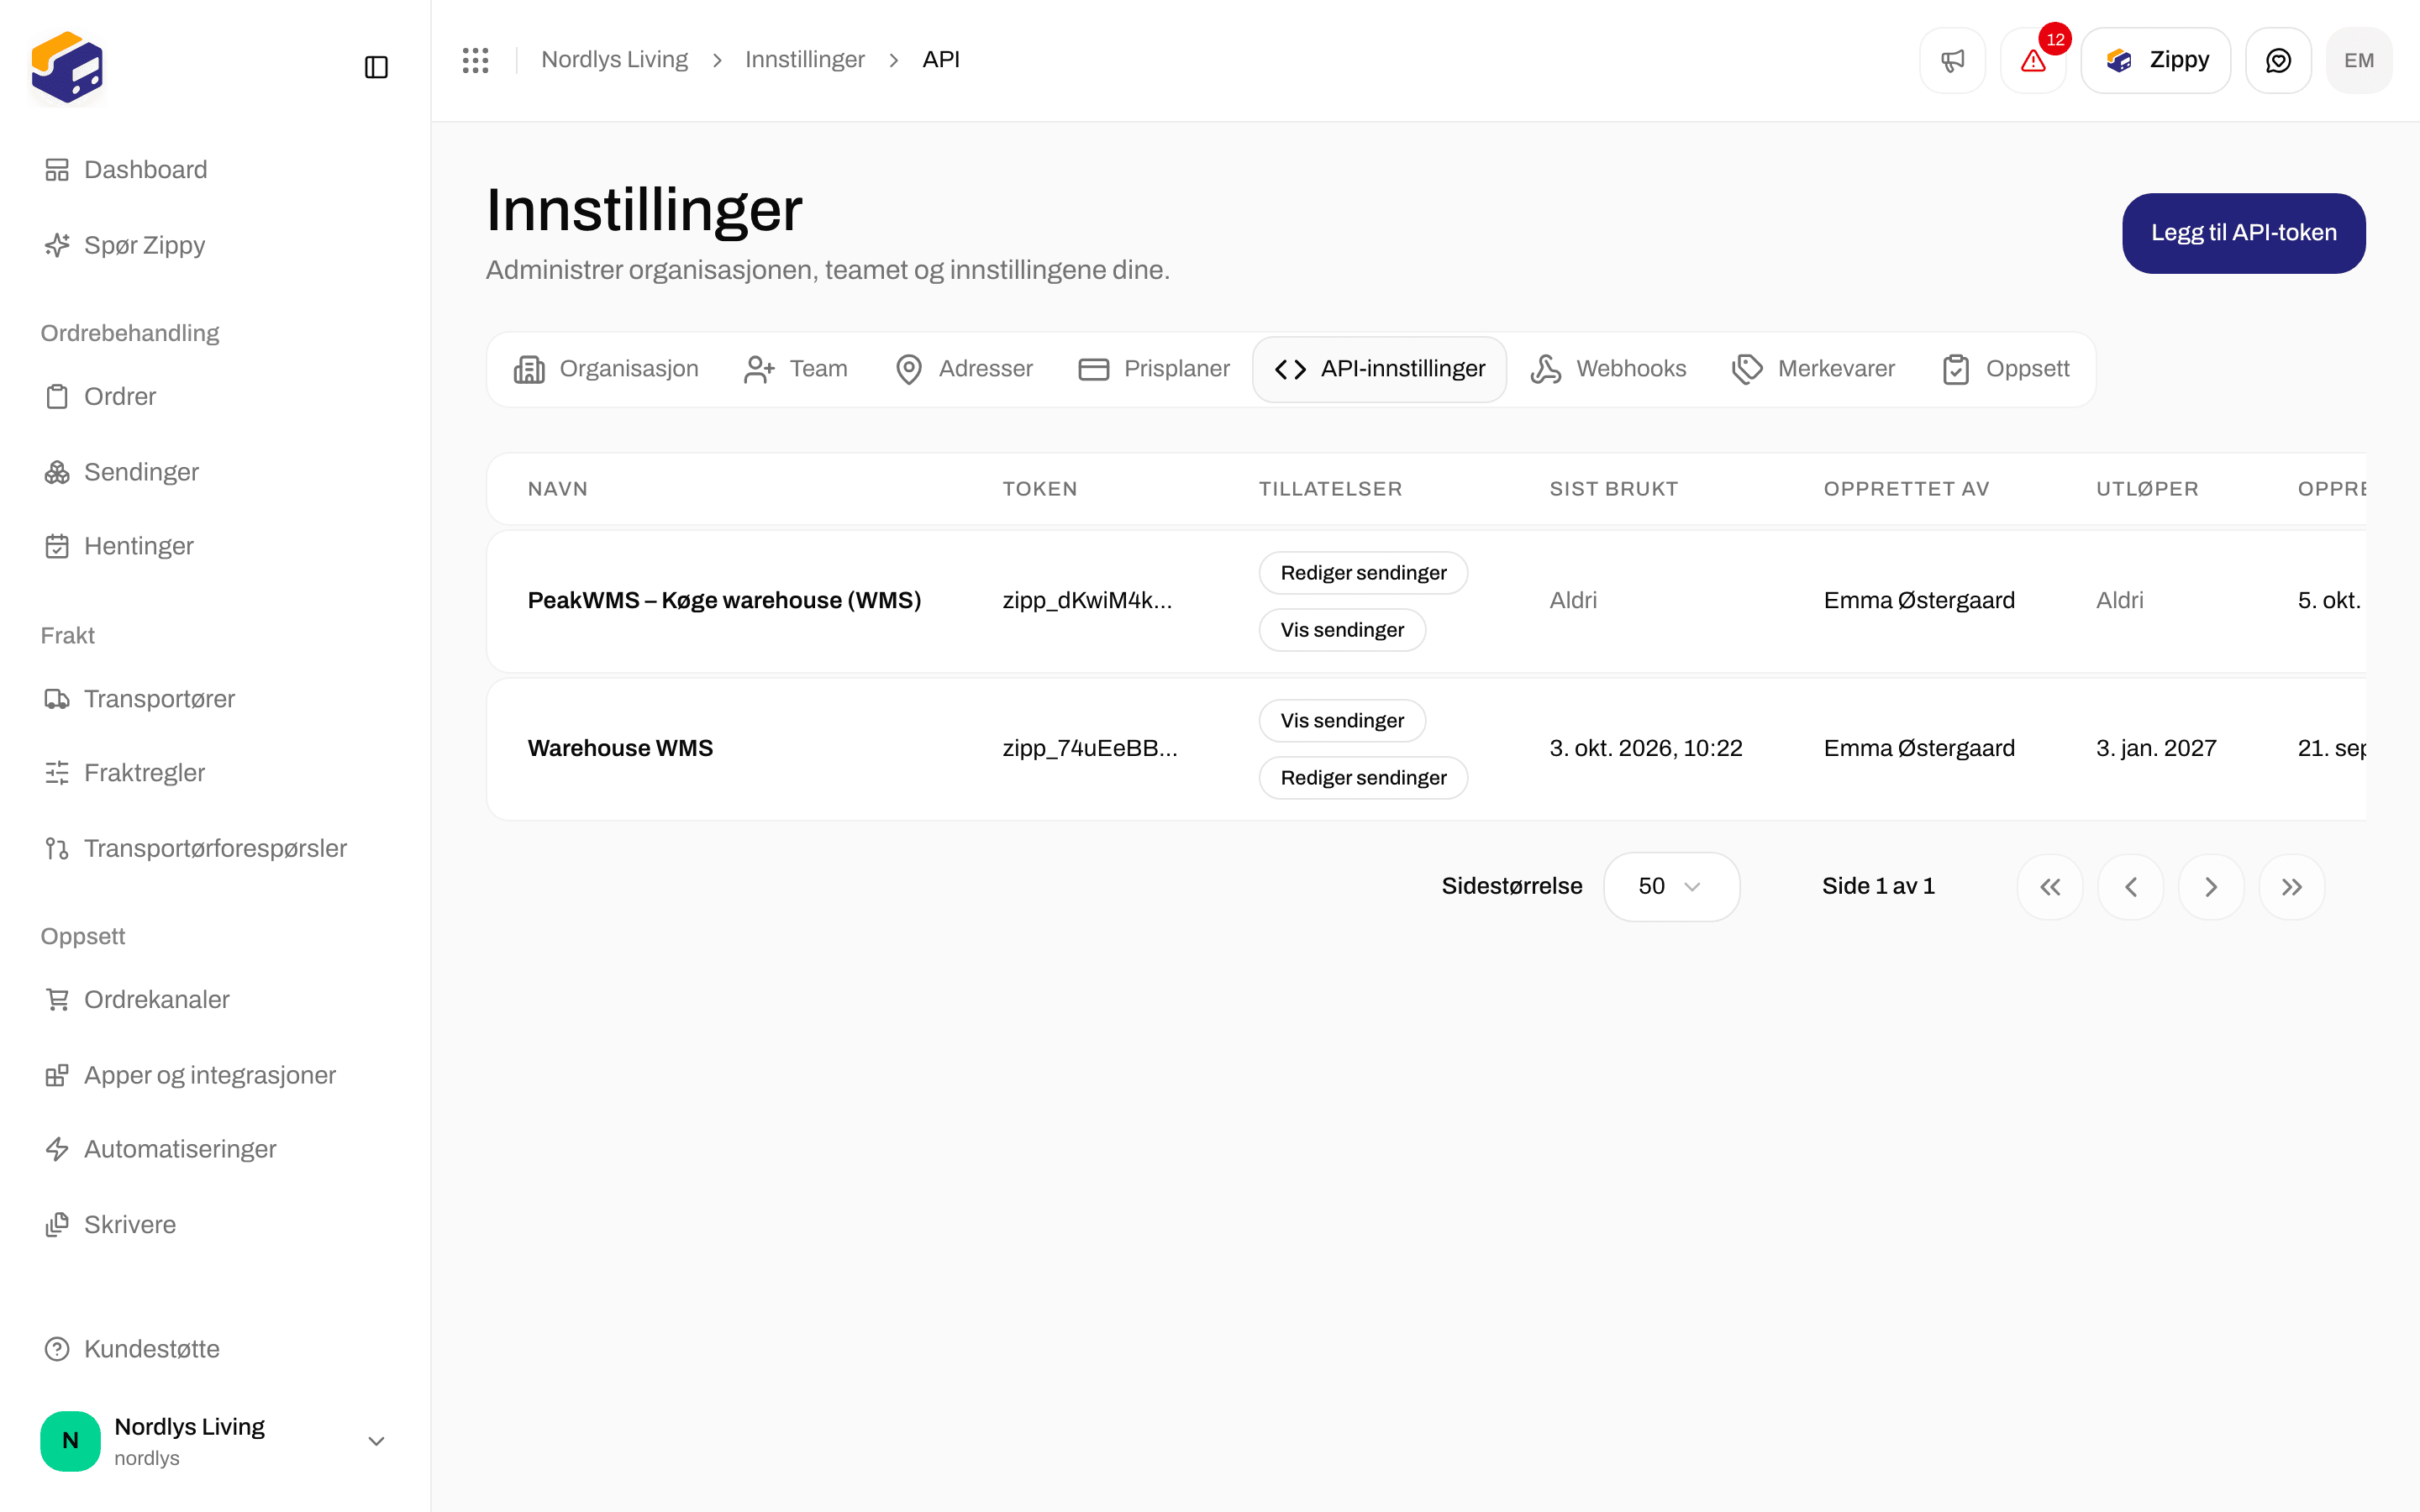The height and width of the screenshot is (1512, 2420).
Task: Click Nordlys Living breadcrumb link
Action: click(x=615, y=60)
